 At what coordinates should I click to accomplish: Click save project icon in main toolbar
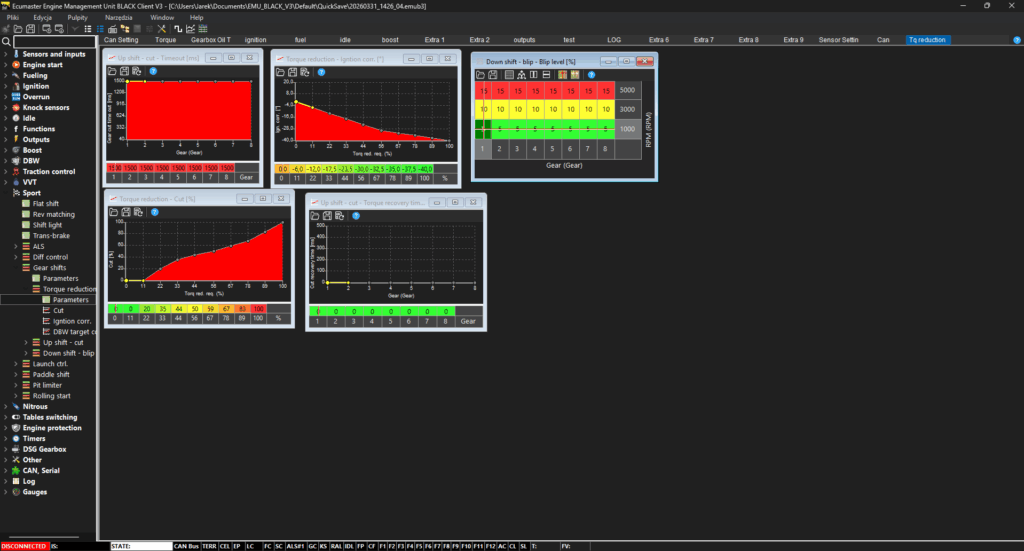click(x=31, y=29)
